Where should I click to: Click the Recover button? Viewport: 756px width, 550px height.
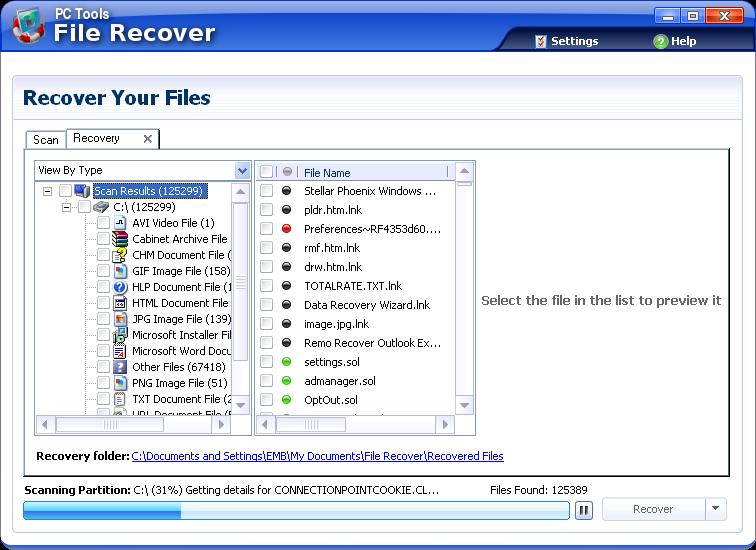653,509
